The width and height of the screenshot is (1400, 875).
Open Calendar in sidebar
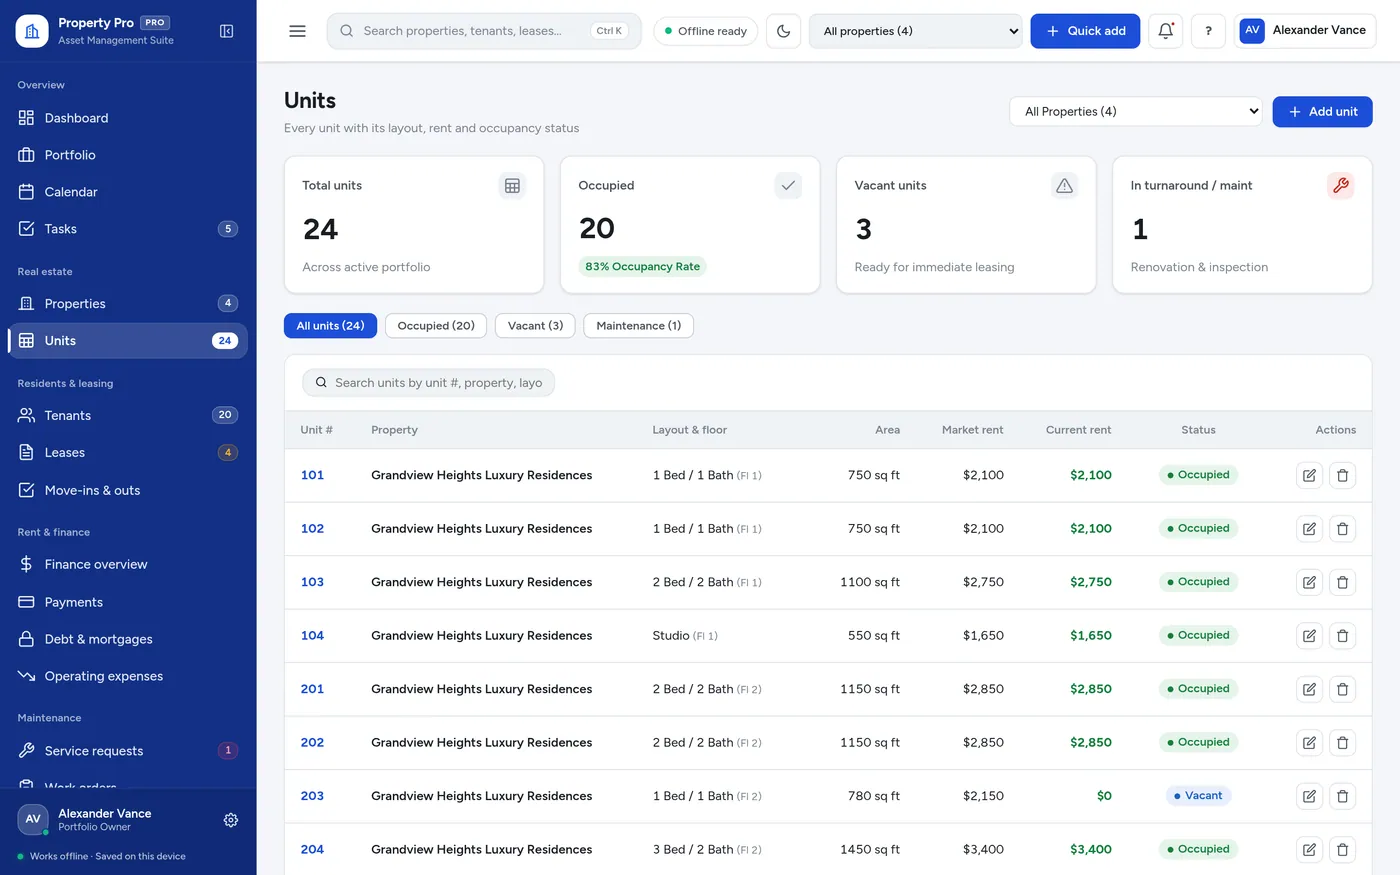click(128, 192)
